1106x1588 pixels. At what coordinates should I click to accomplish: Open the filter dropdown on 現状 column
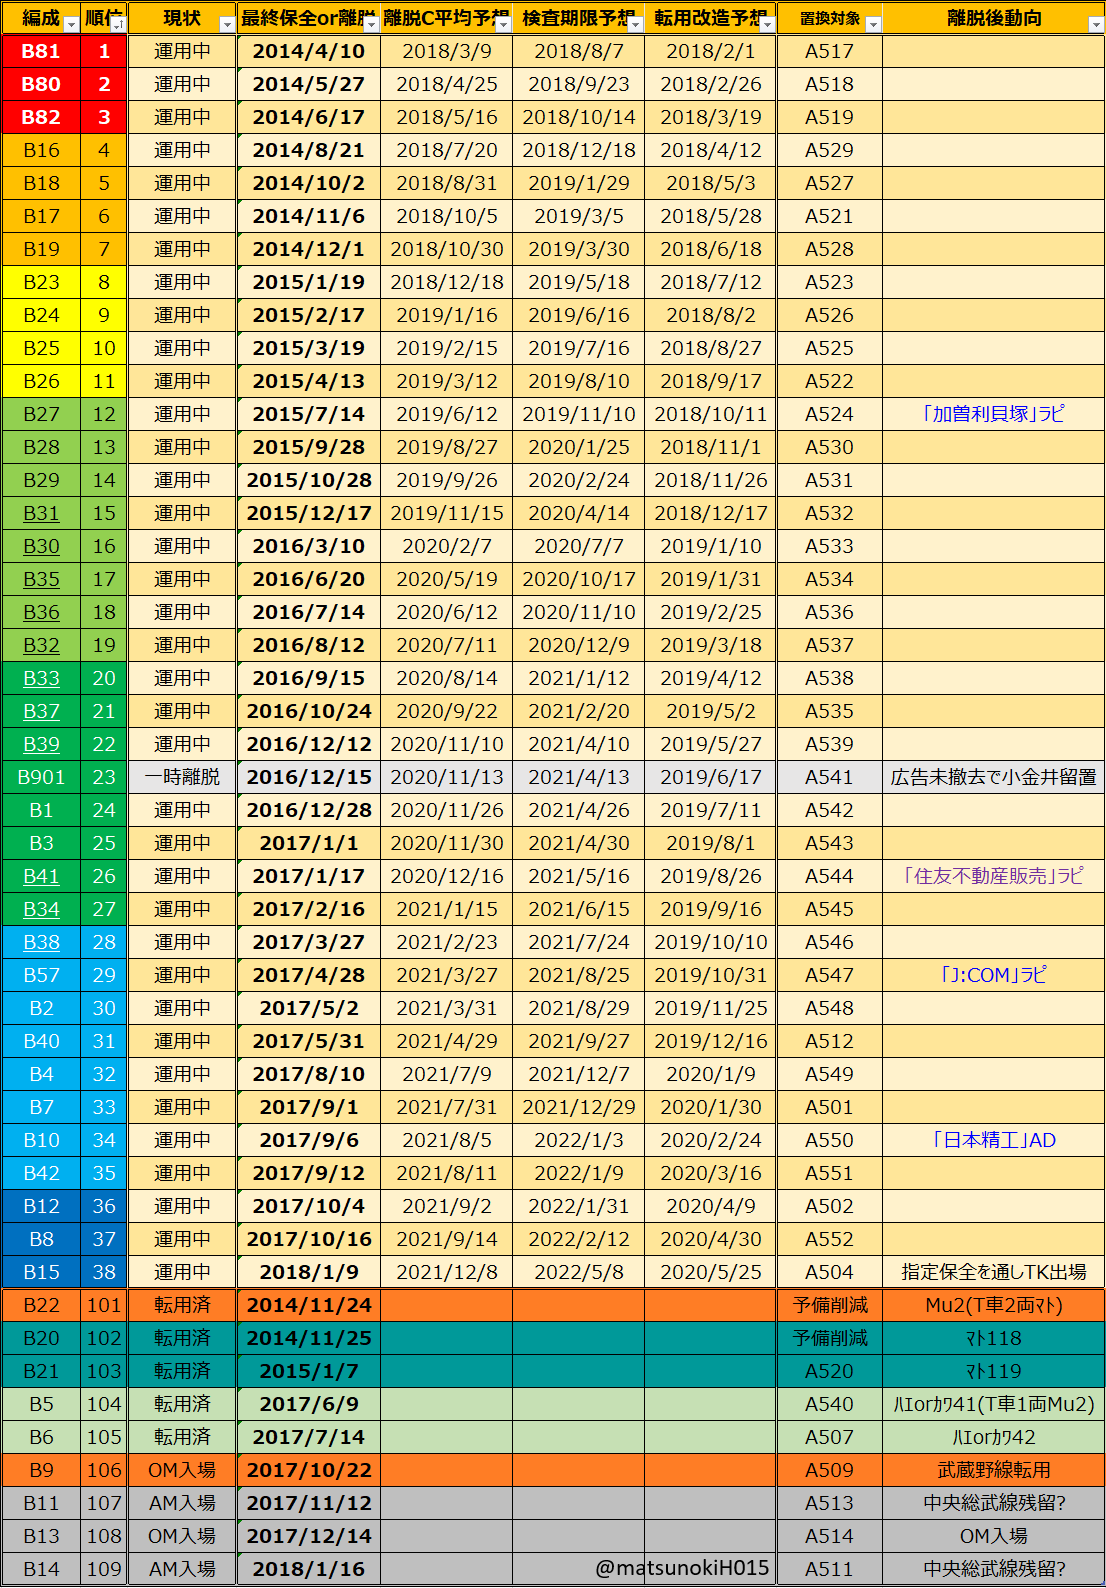[x=226, y=25]
